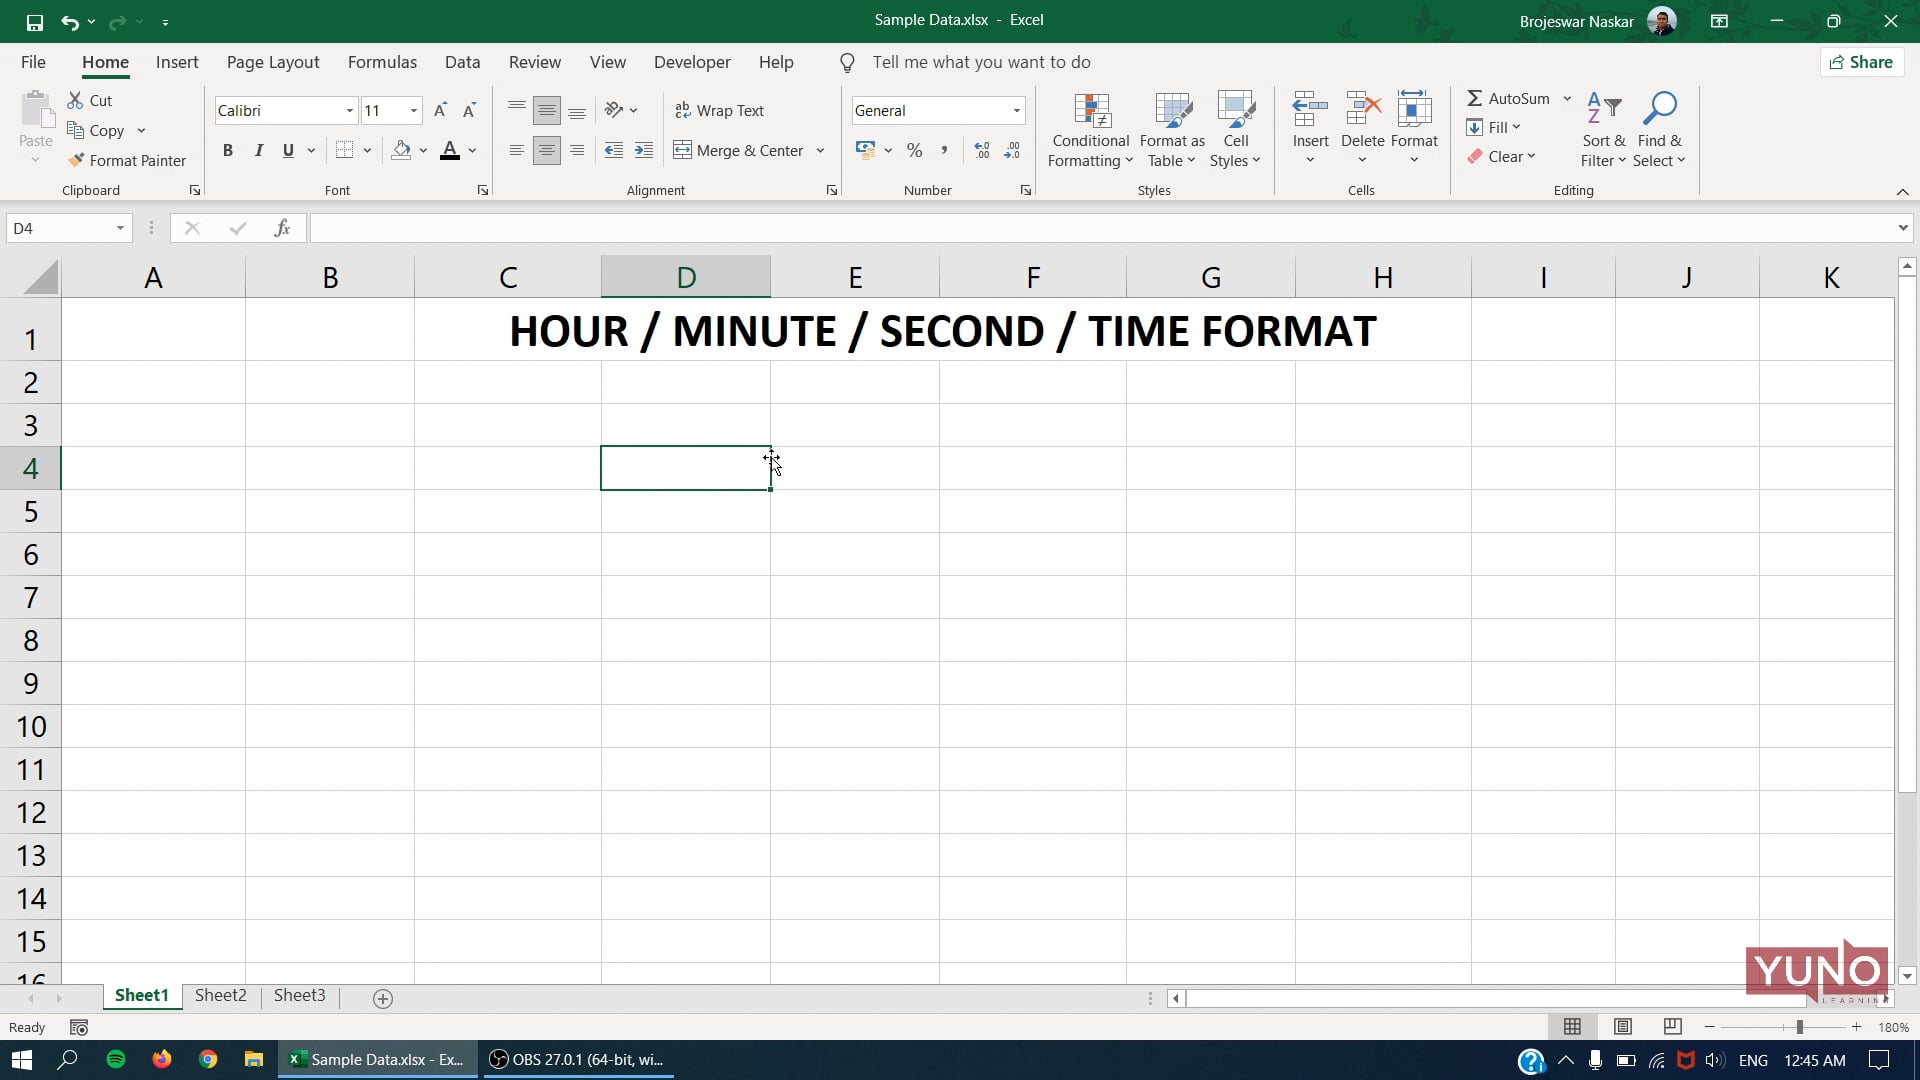Open the Borders dropdown arrow
Screen dimensions: 1920x1080
pos(367,150)
